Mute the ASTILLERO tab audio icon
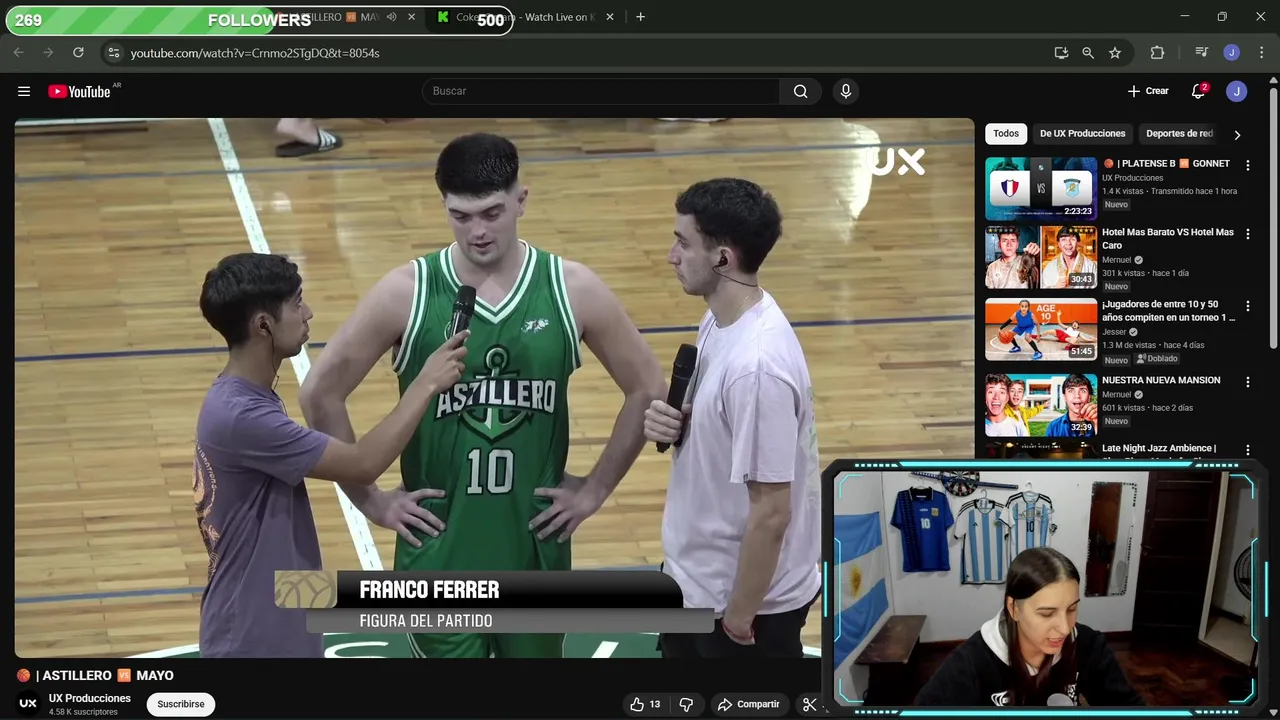This screenshot has height=720, width=1280. click(392, 17)
